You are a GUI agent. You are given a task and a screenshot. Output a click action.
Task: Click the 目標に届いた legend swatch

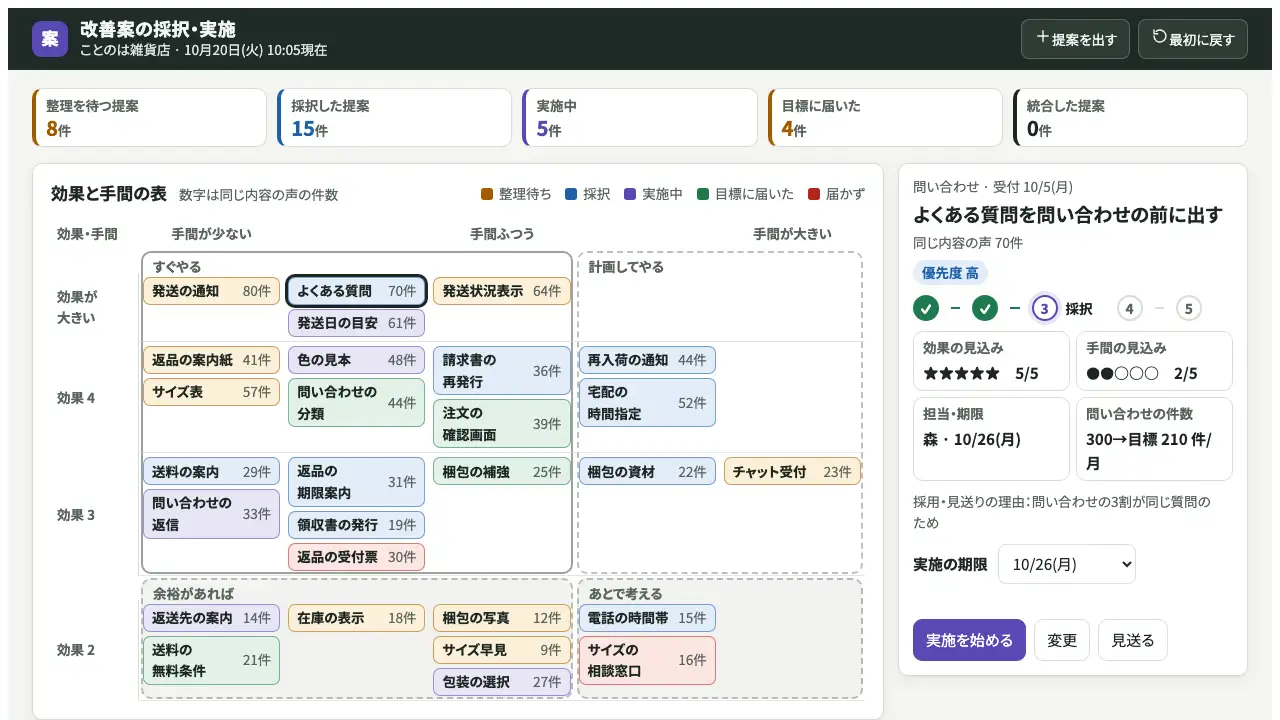(x=703, y=194)
